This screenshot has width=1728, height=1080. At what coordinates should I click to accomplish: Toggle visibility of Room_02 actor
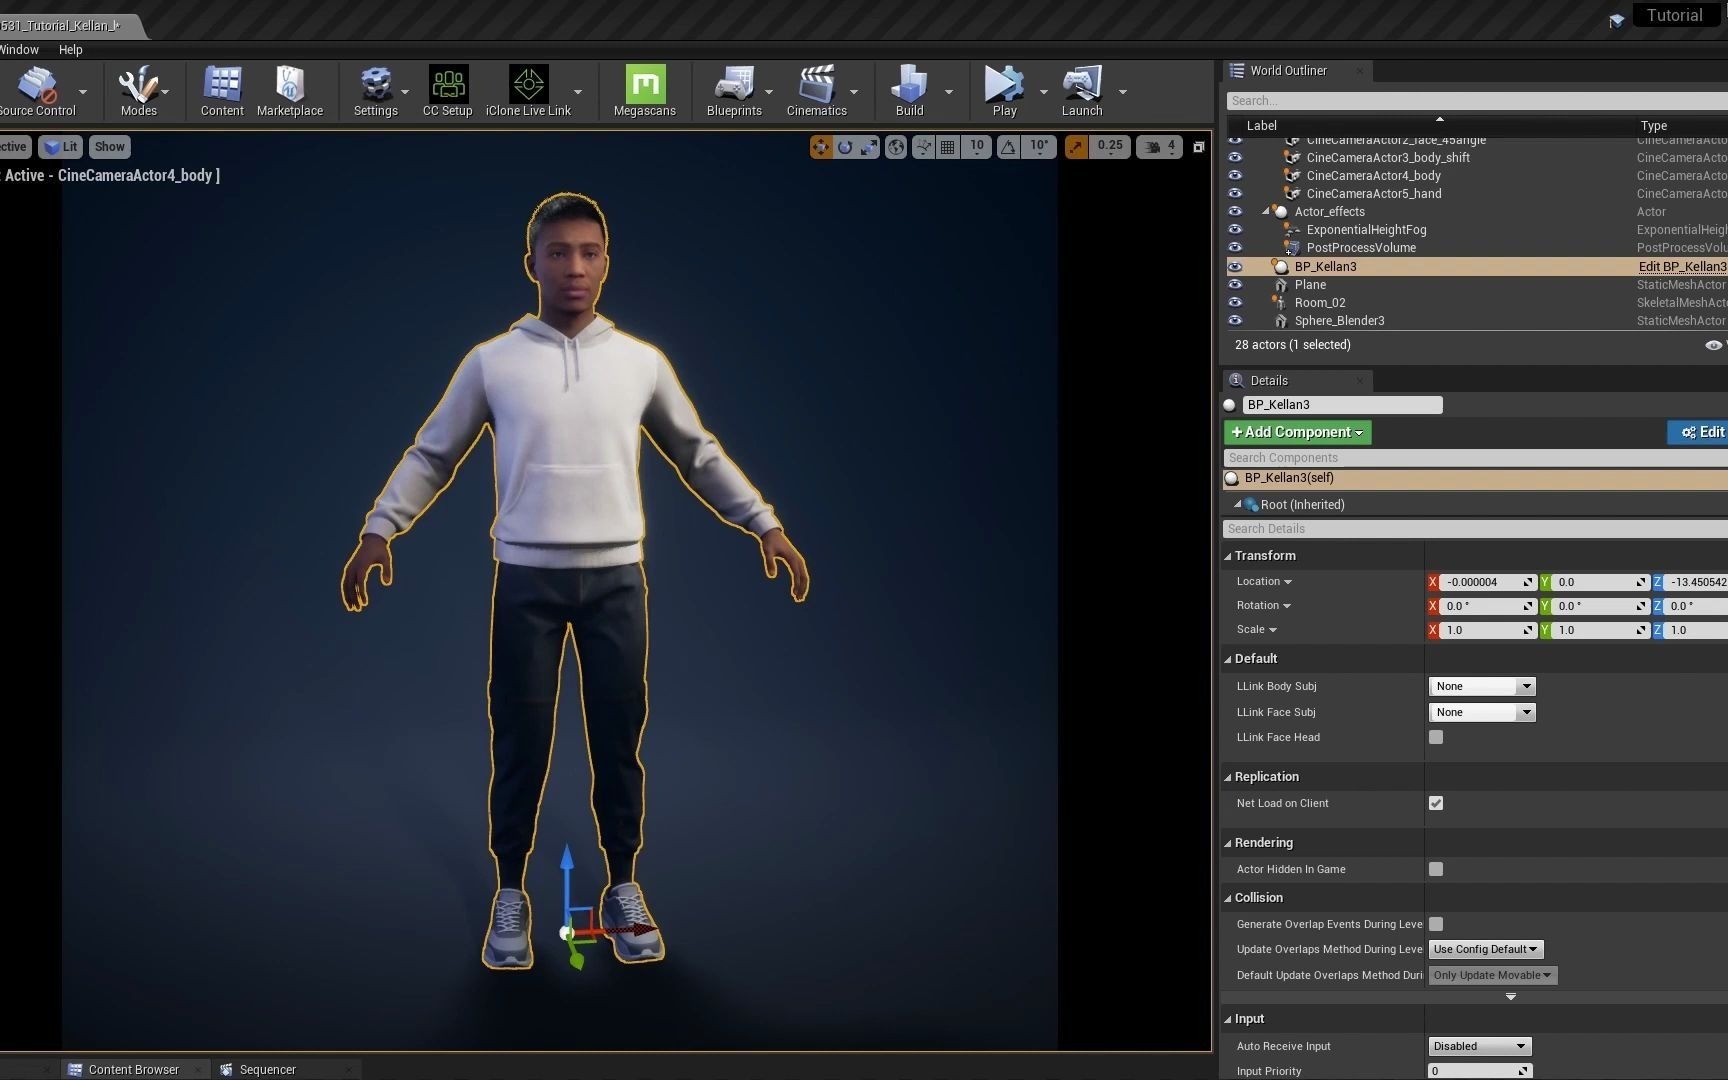click(1235, 303)
